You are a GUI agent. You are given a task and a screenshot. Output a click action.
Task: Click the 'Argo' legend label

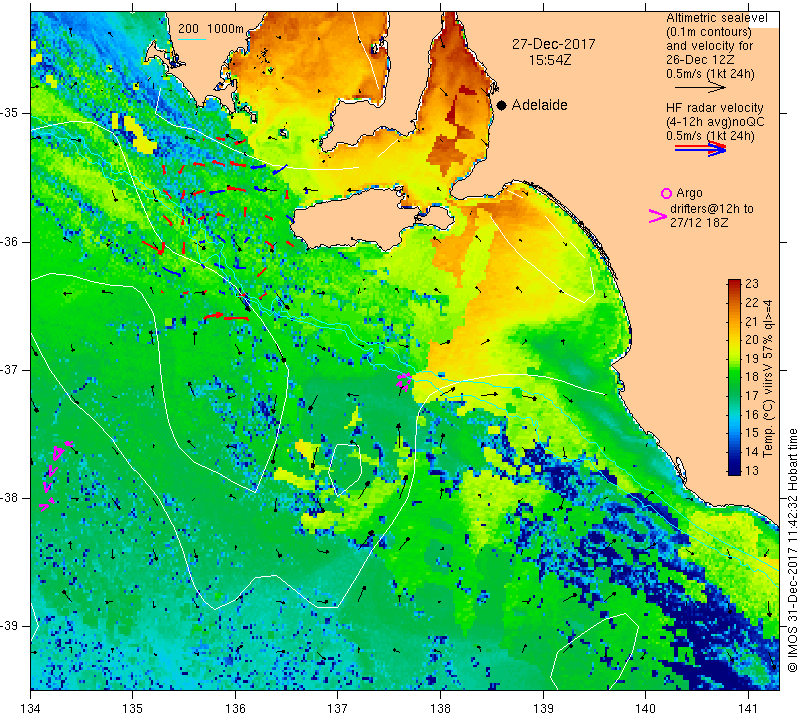(689, 193)
